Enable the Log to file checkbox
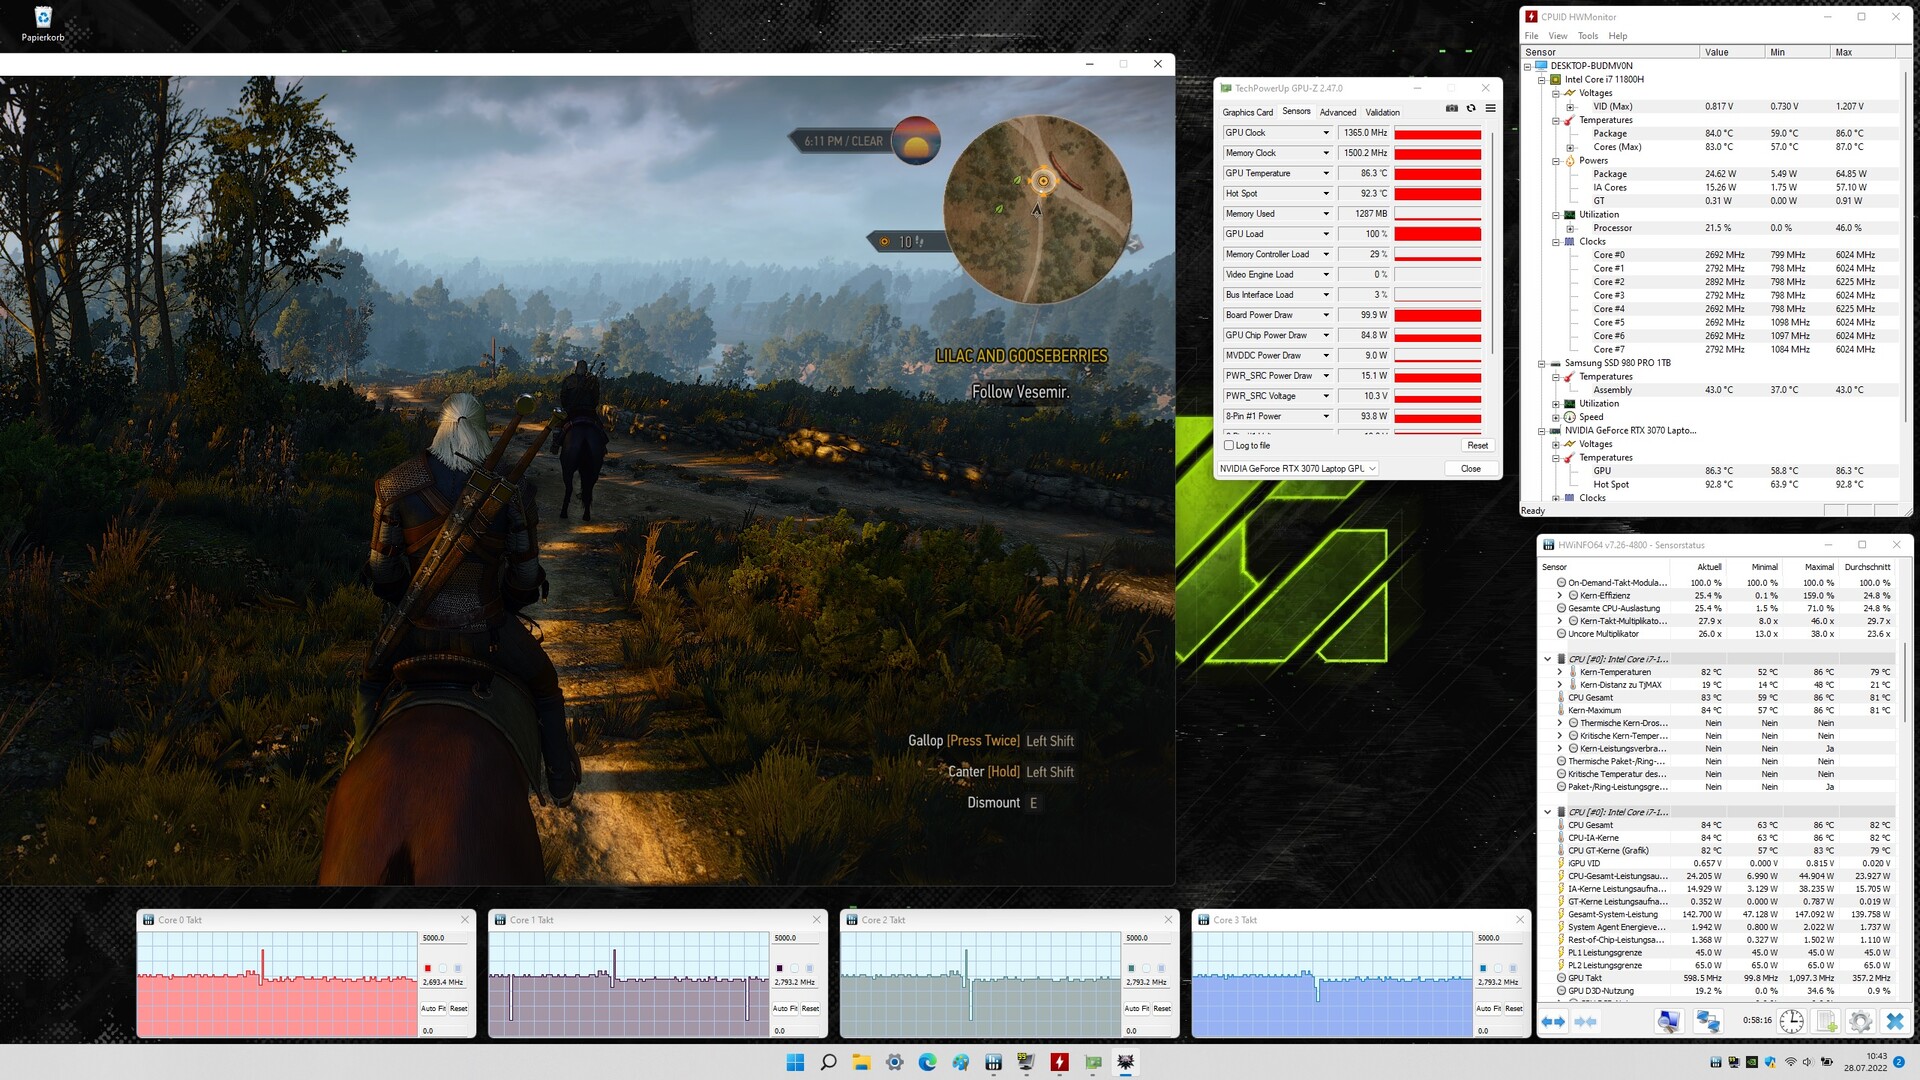Image resolution: width=1920 pixels, height=1080 pixels. coord(1229,446)
